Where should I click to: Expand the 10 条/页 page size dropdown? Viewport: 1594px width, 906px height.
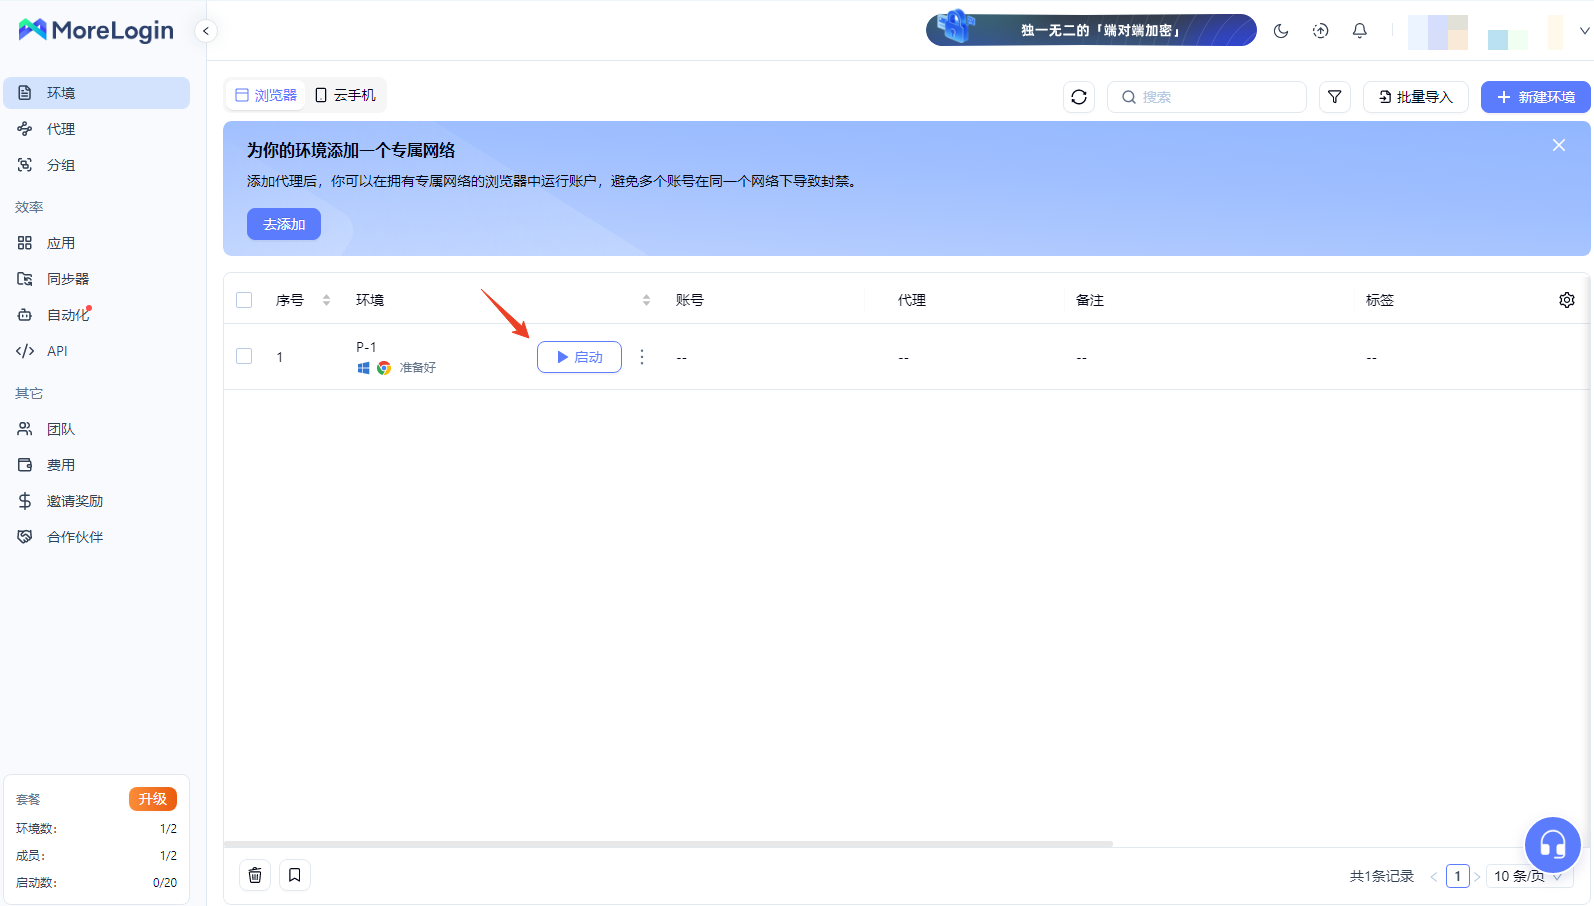point(1527,876)
